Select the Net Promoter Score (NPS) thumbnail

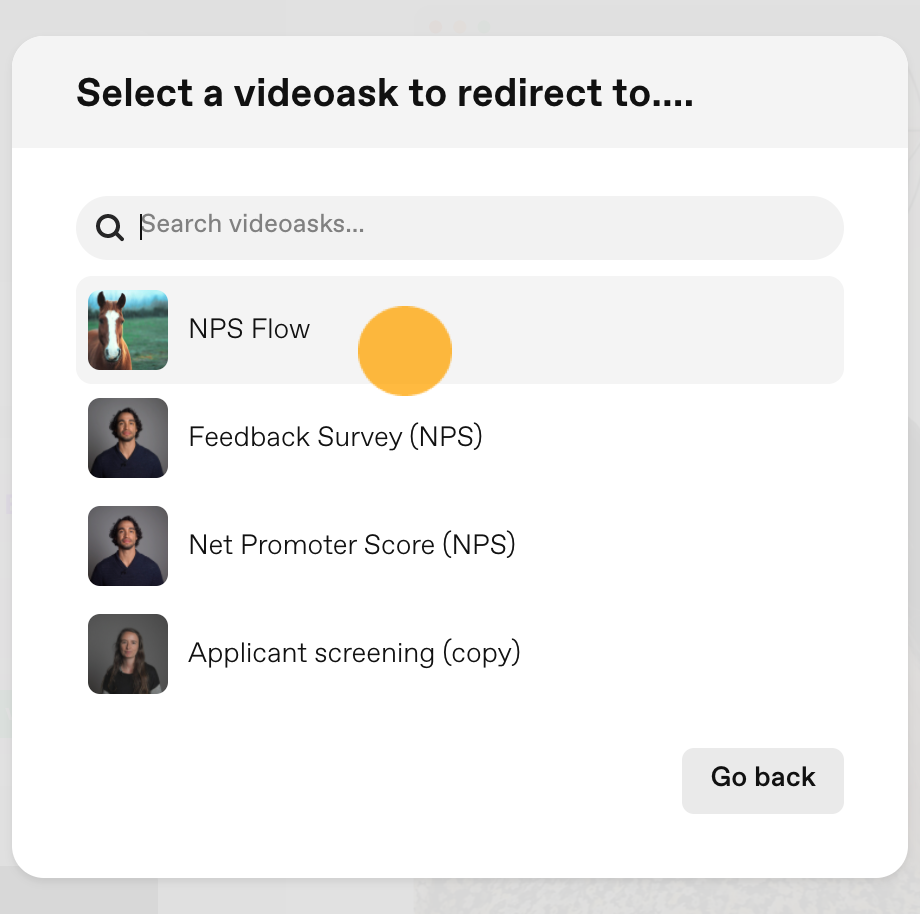tap(128, 546)
